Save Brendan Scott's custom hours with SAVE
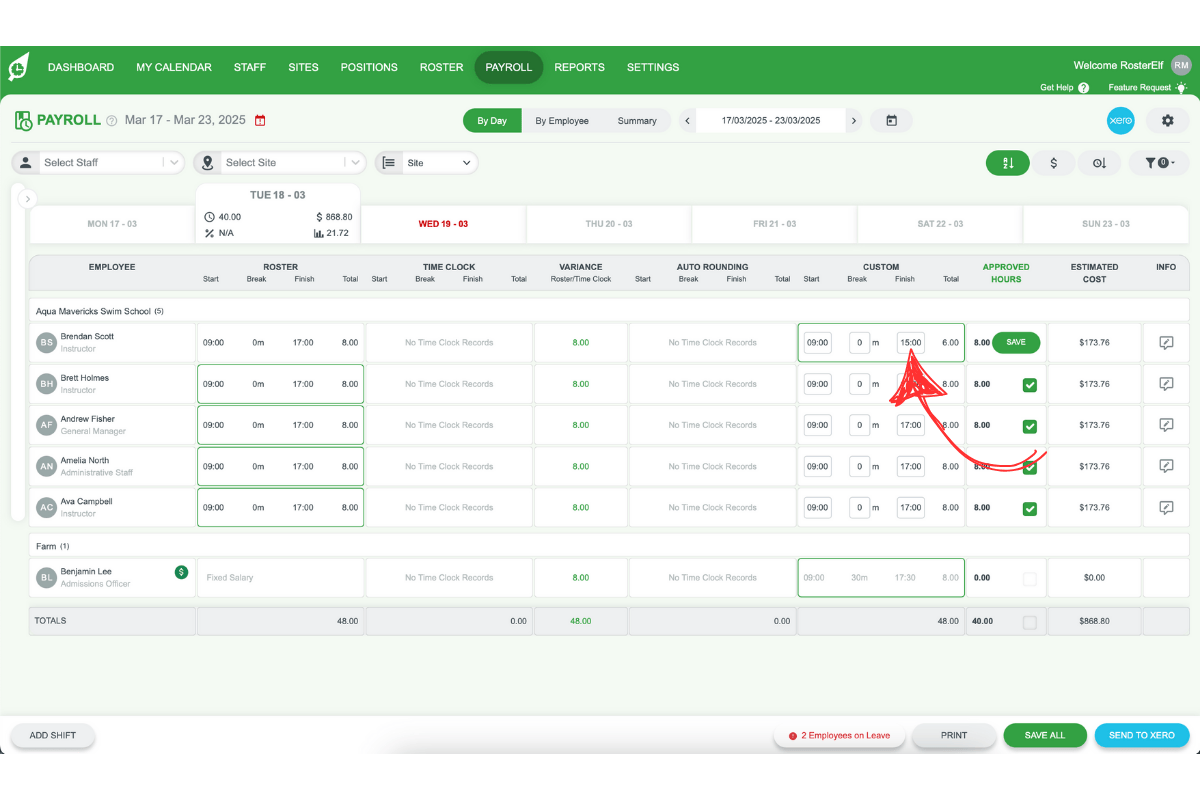1200x800 pixels. [x=1016, y=342]
